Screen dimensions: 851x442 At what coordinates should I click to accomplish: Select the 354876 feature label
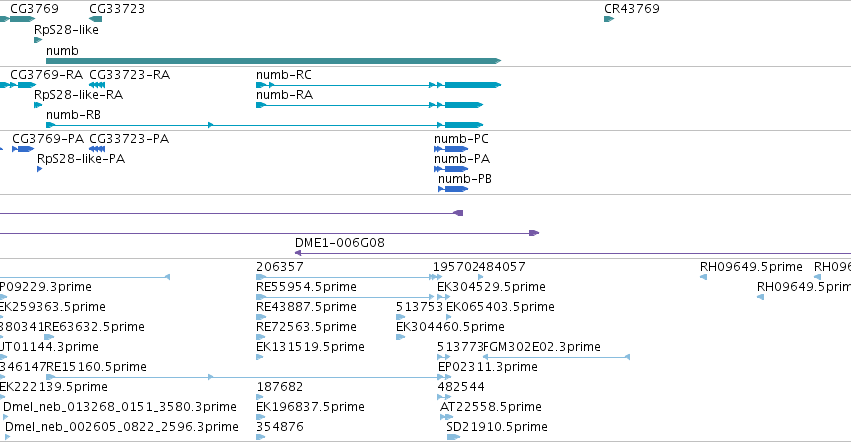280,427
